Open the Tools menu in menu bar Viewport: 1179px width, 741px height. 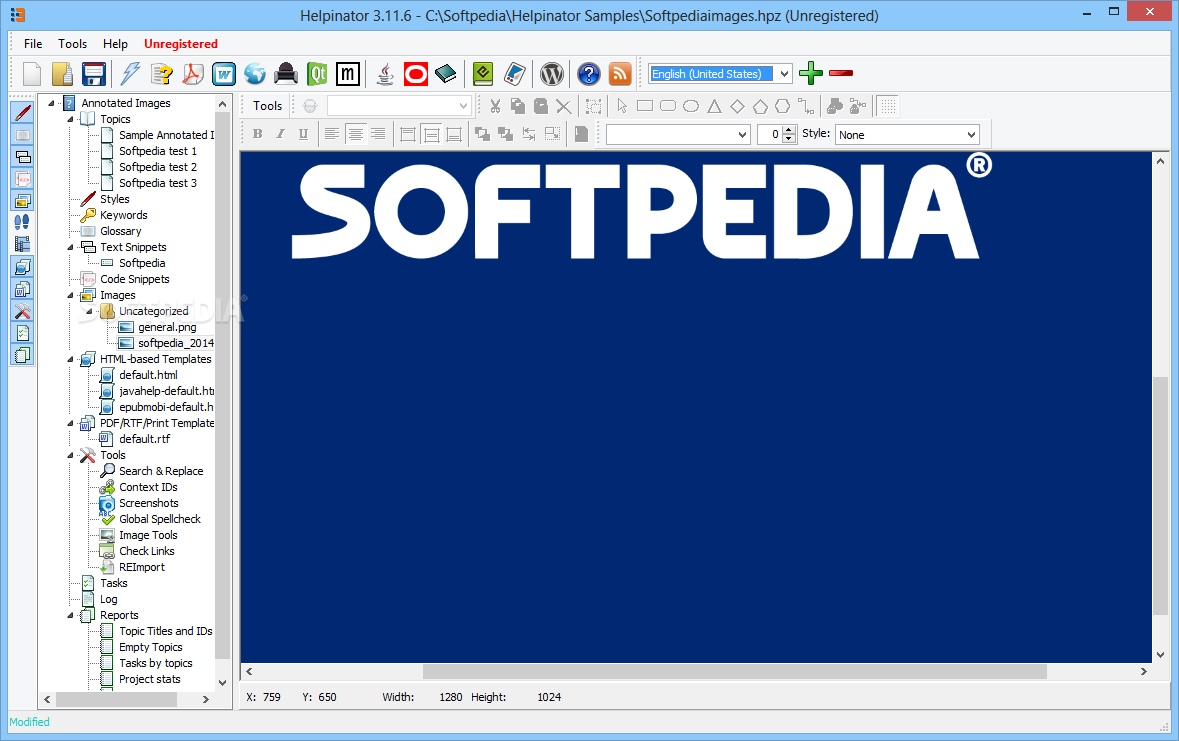click(72, 44)
